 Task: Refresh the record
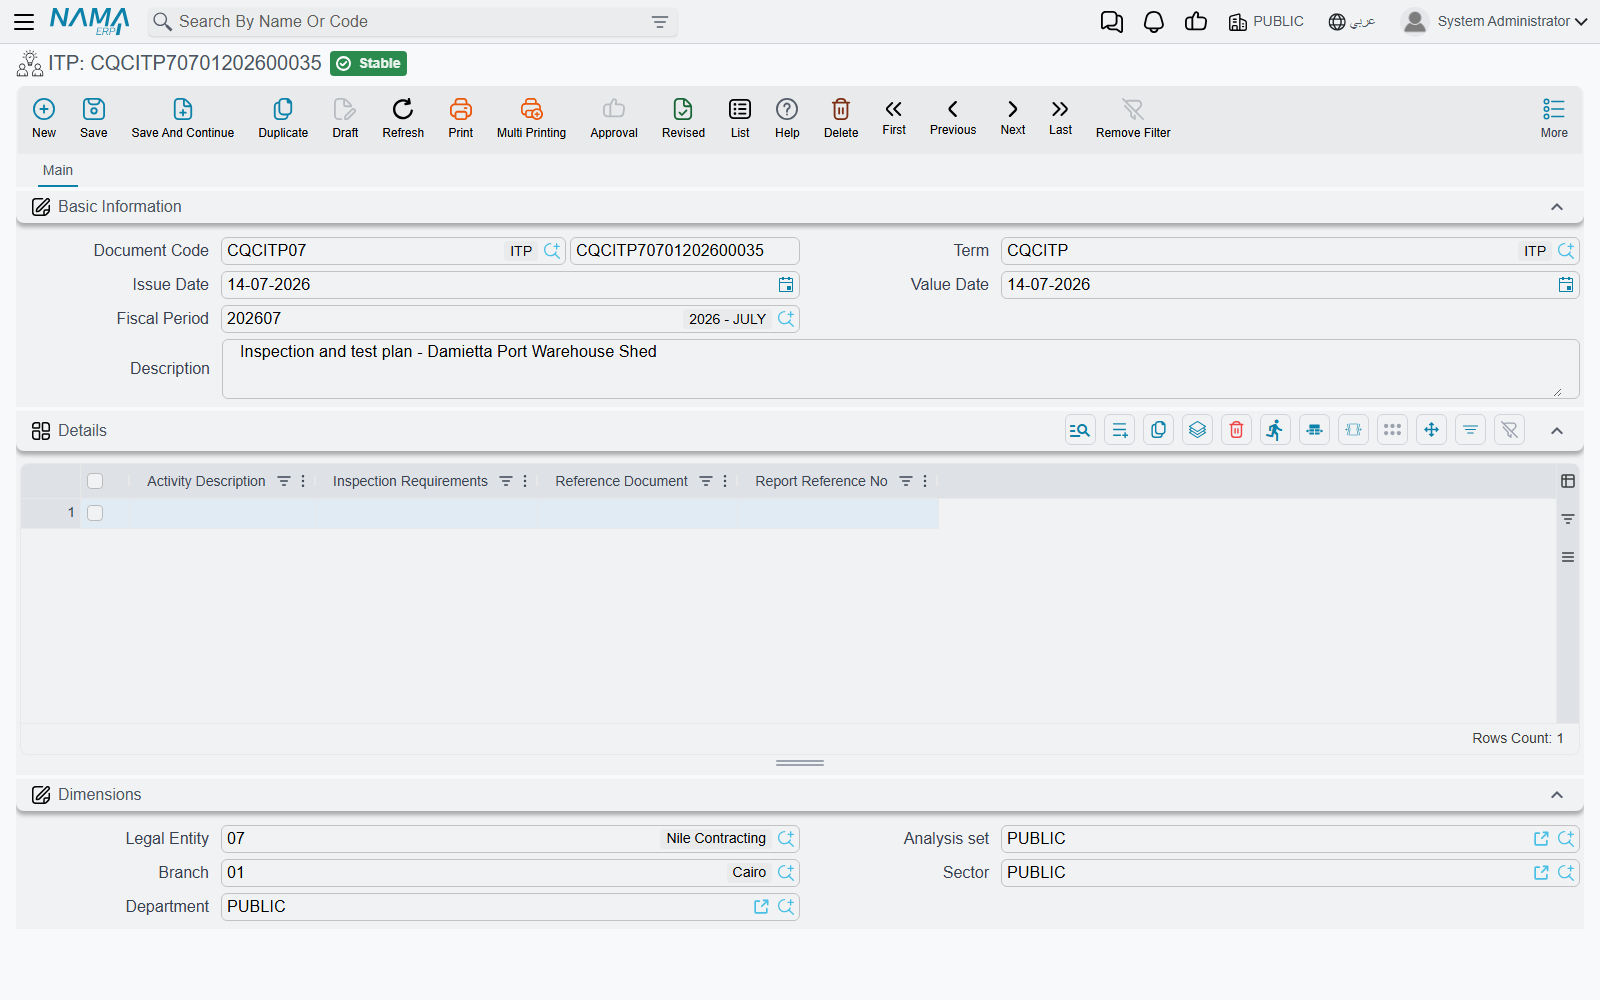[403, 118]
